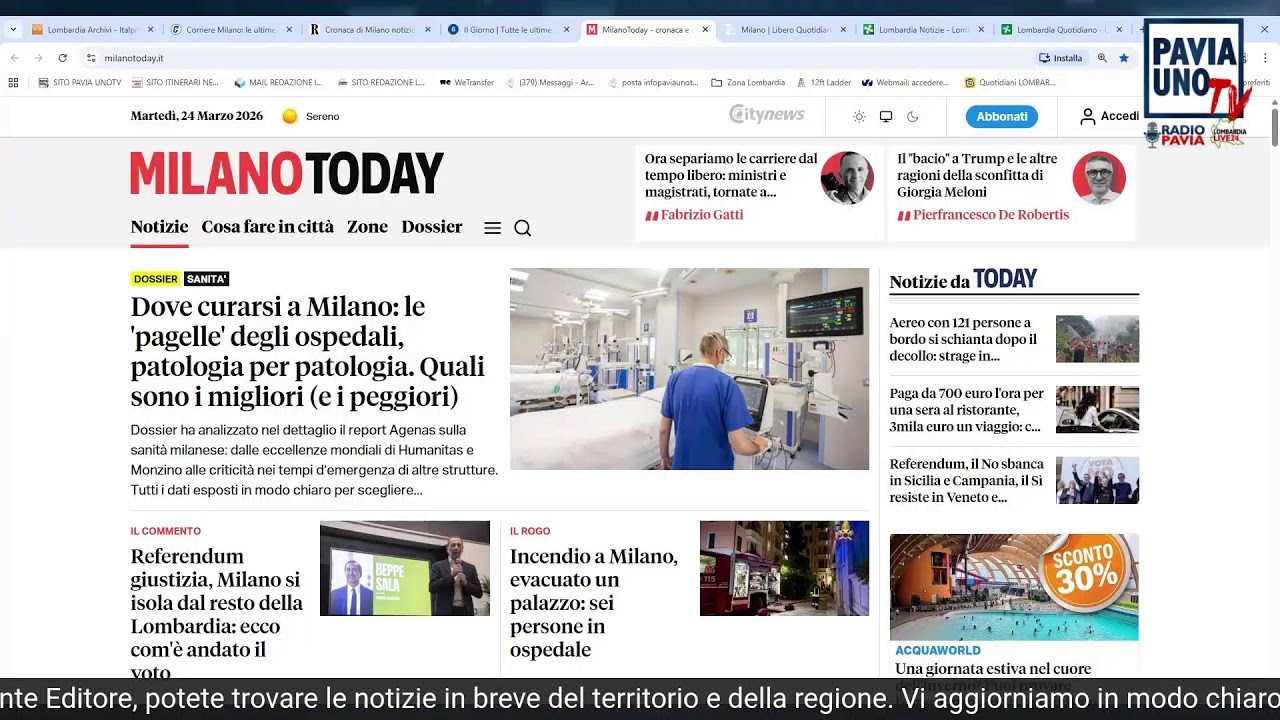
Task: Open Referendum il No sbanca news
Action: tap(967, 481)
